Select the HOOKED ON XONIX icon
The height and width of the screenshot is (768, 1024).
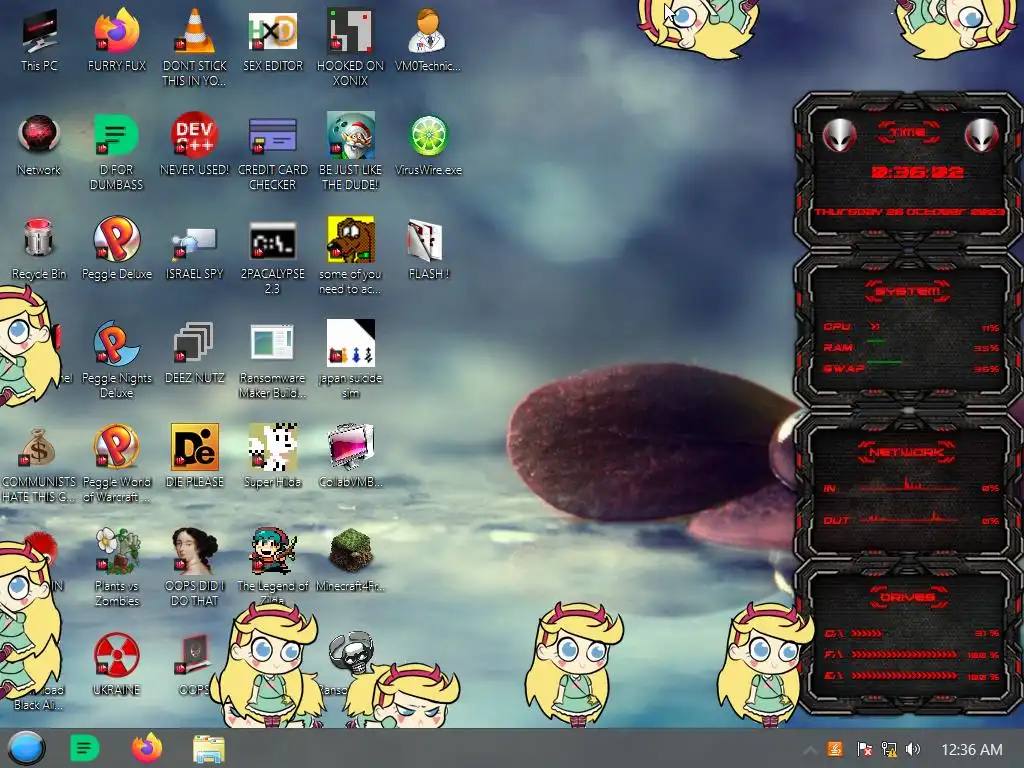[x=351, y=31]
